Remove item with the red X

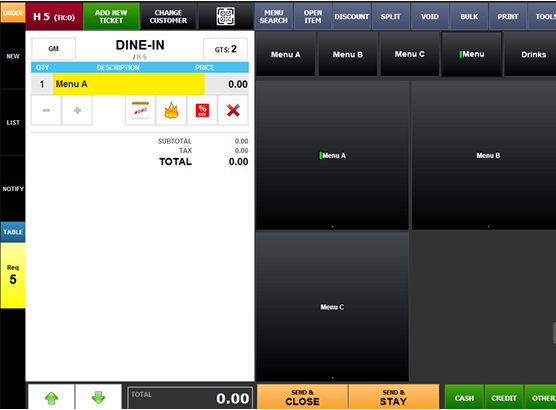point(233,110)
